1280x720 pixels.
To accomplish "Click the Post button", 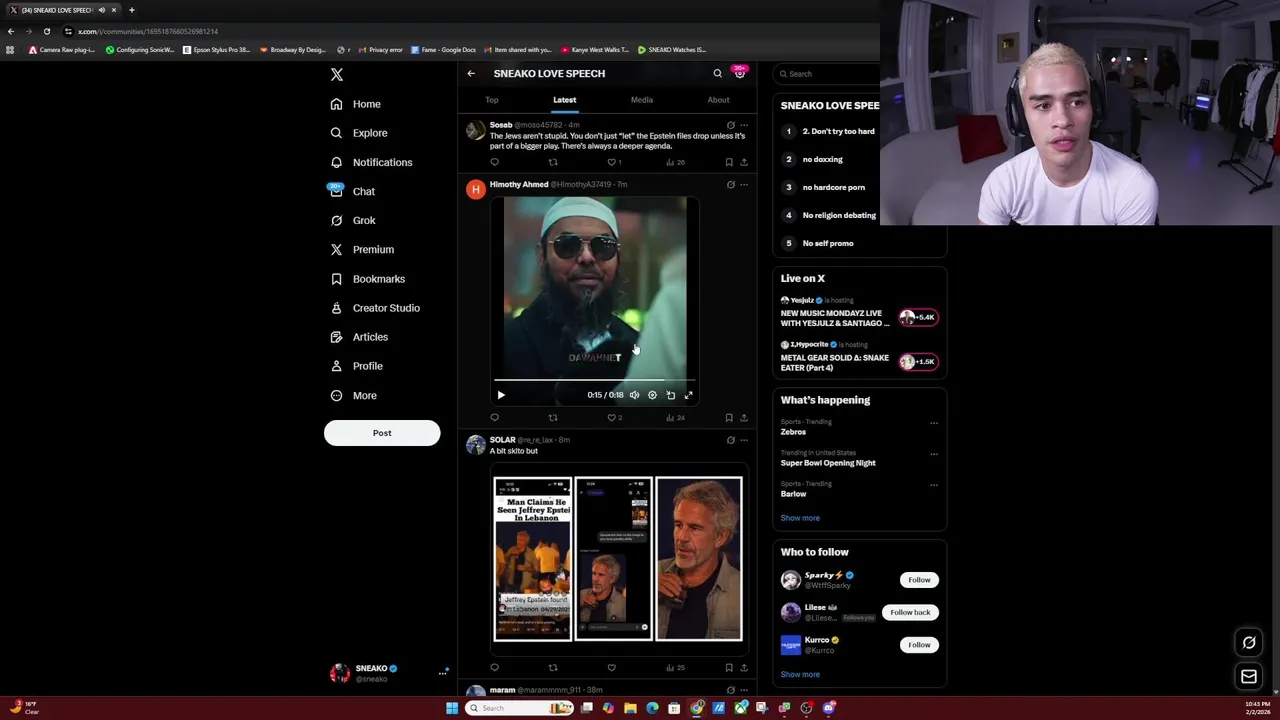I will point(382,433).
